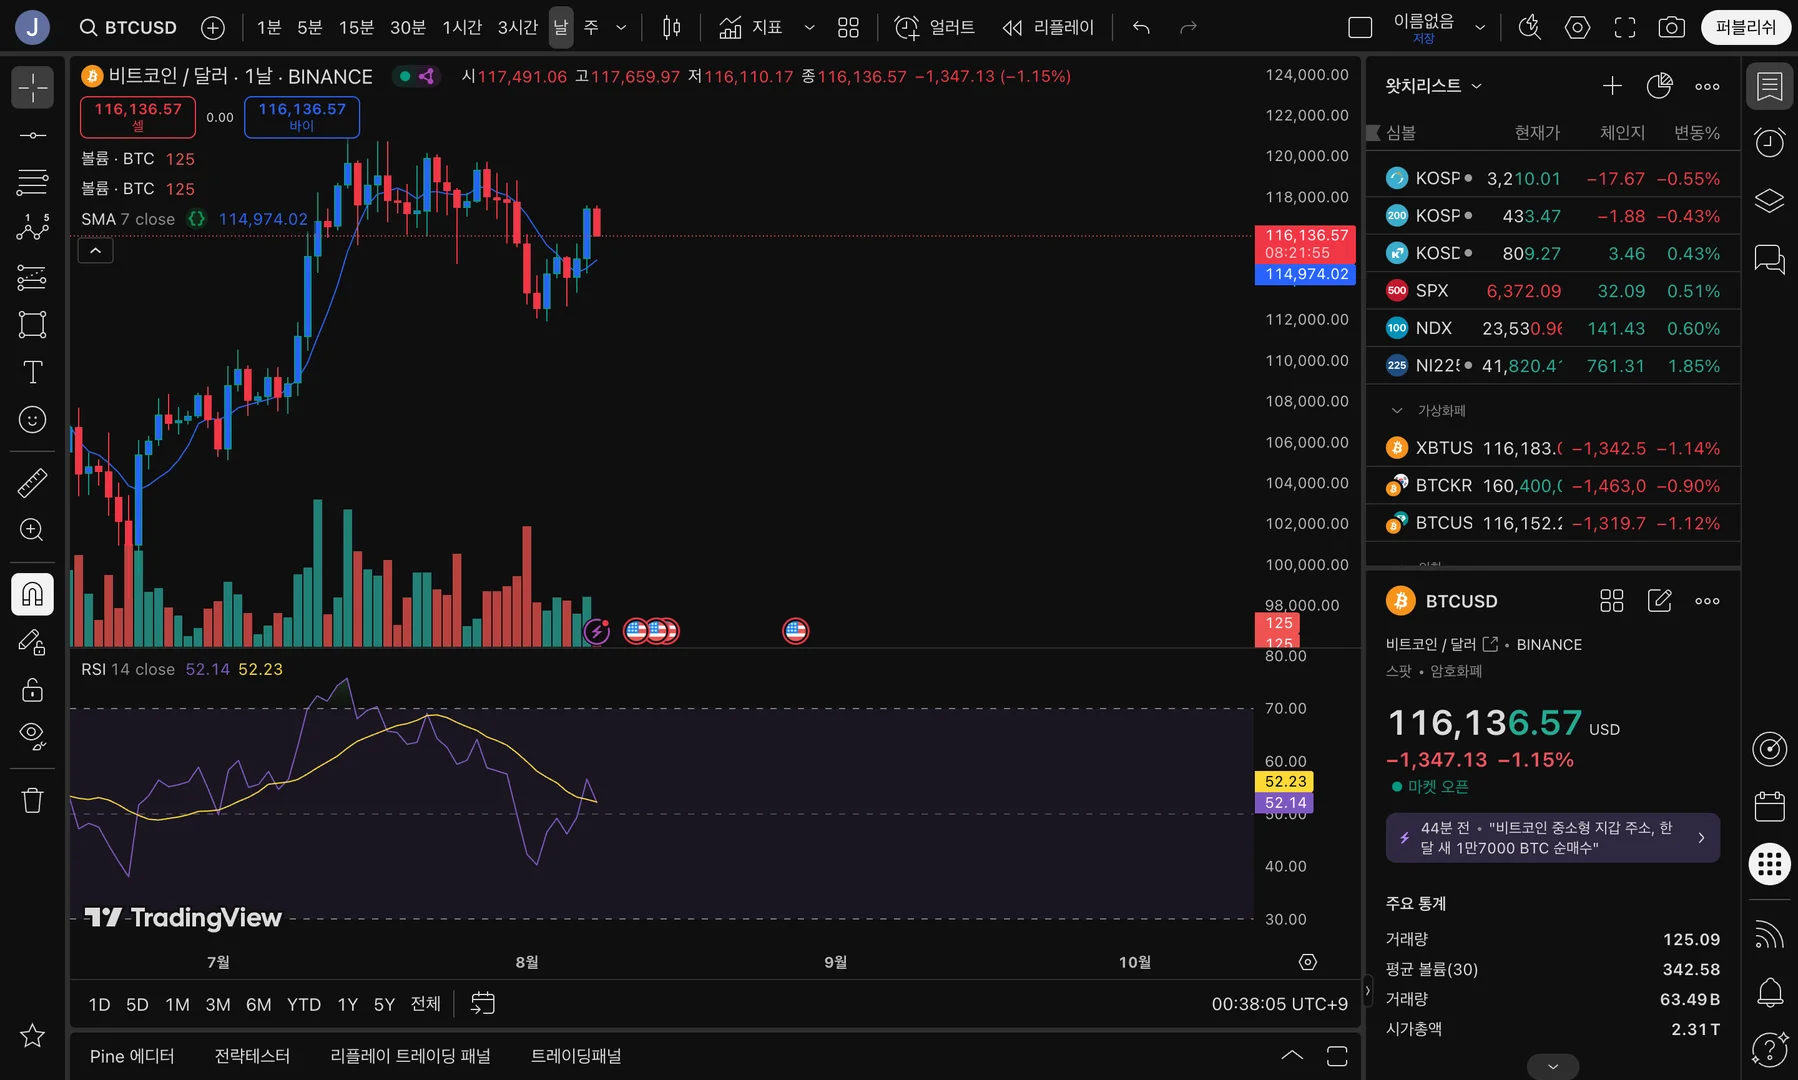
Task: Edit BTCUSD symbol note pencil icon
Action: [x=1659, y=601]
